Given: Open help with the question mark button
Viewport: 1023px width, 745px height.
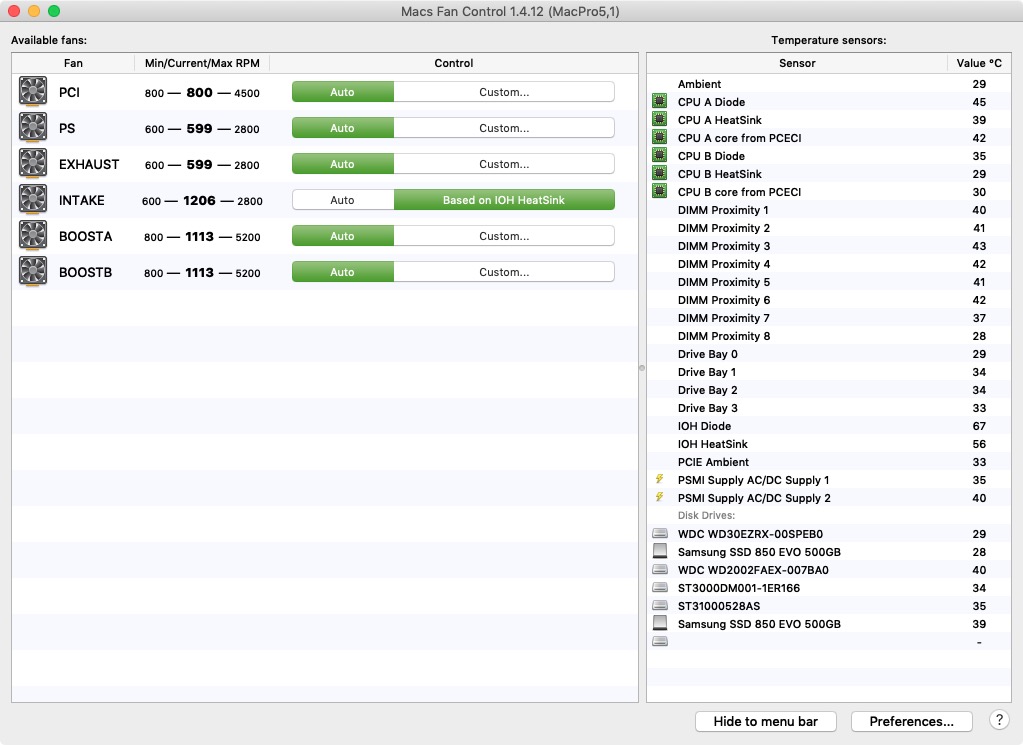Looking at the screenshot, I should coord(999,720).
